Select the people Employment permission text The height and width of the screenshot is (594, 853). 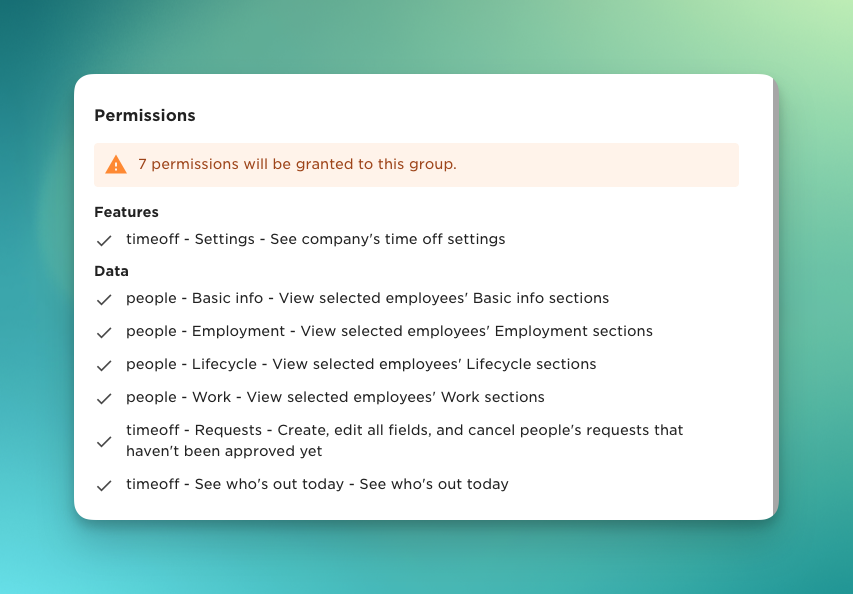[389, 331]
